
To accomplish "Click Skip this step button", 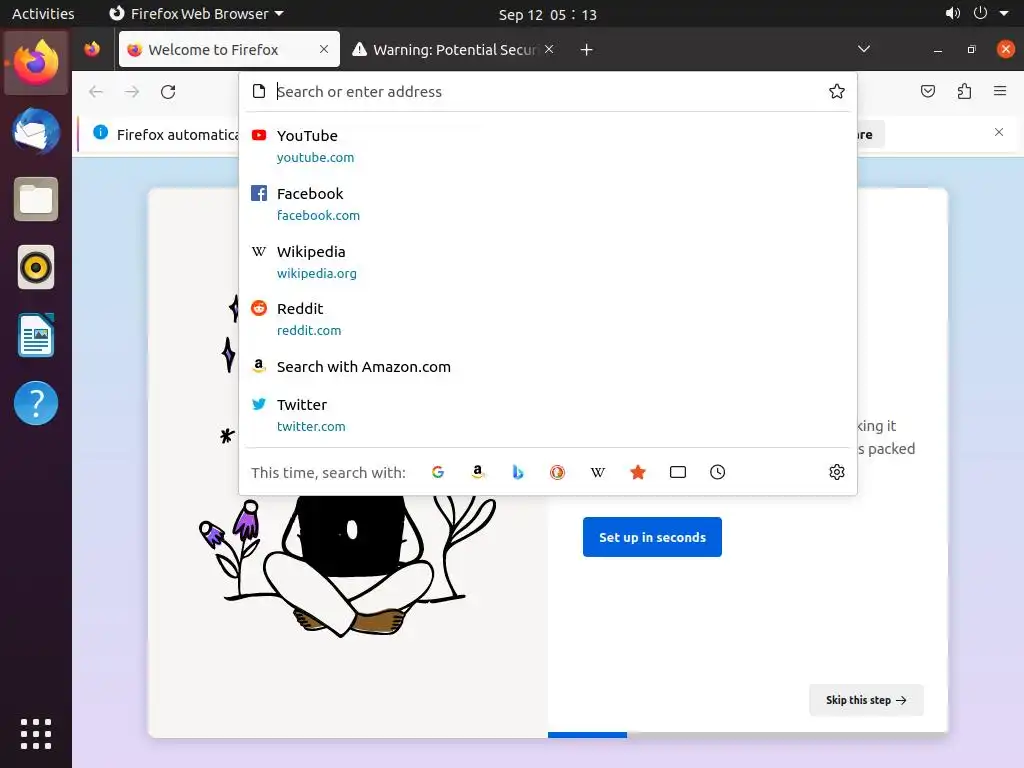I will tap(866, 700).
